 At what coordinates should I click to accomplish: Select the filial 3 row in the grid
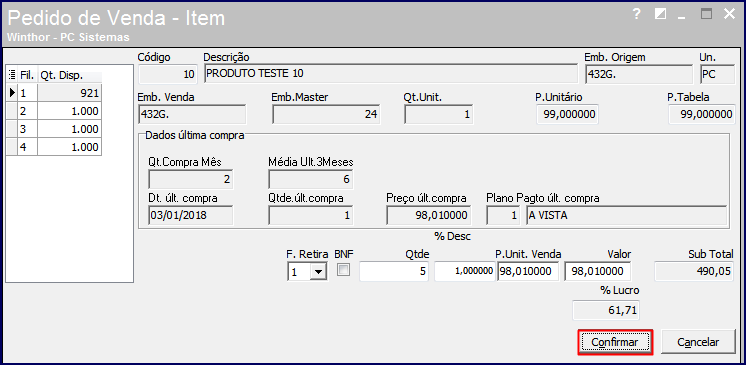point(54,129)
